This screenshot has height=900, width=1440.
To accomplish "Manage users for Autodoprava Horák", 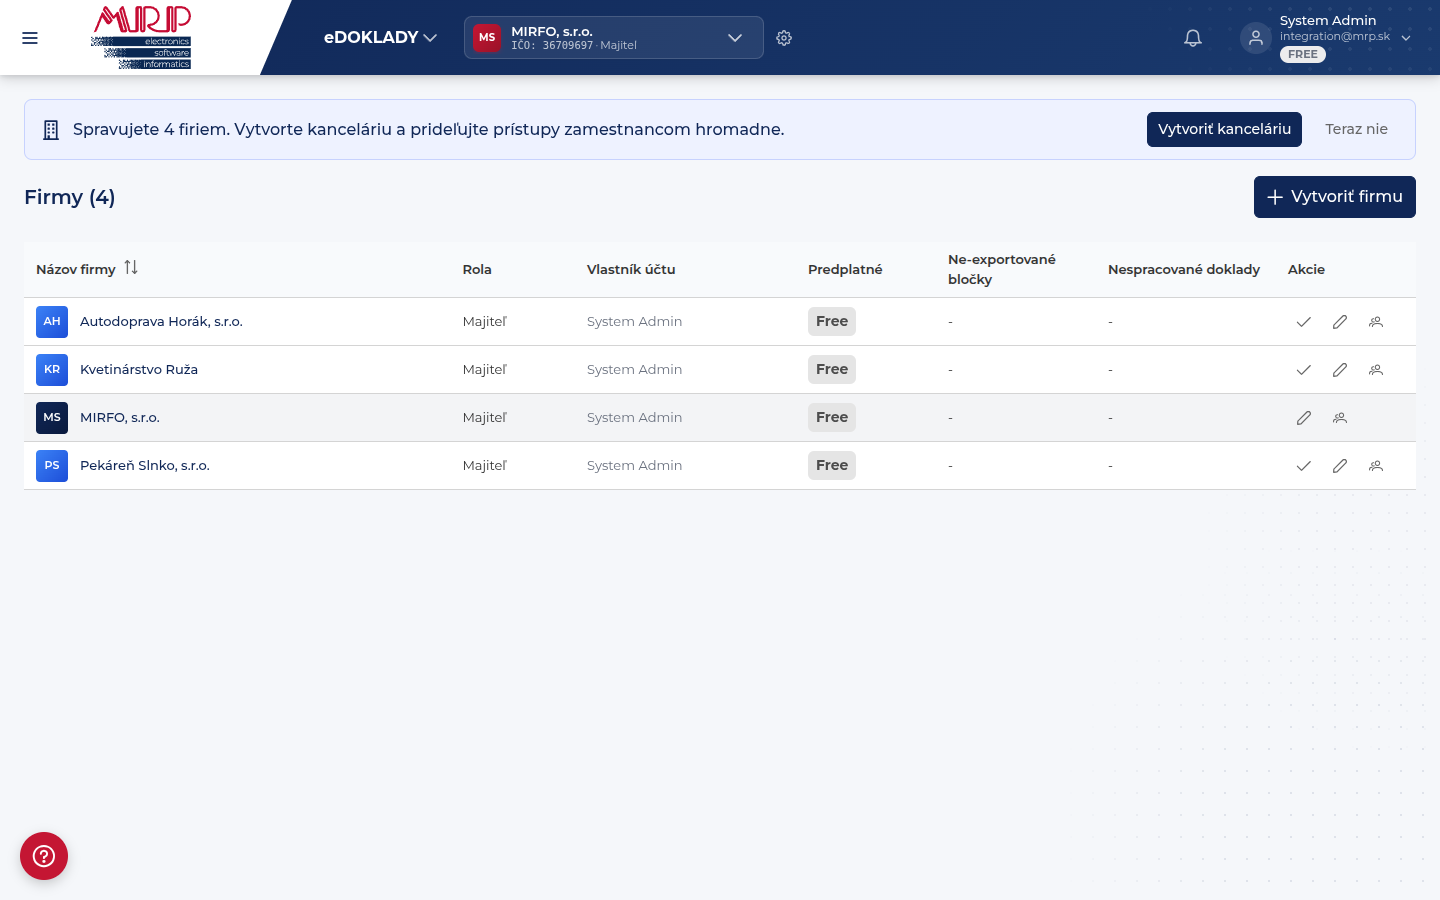I will pyautogui.click(x=1376, y=322).
